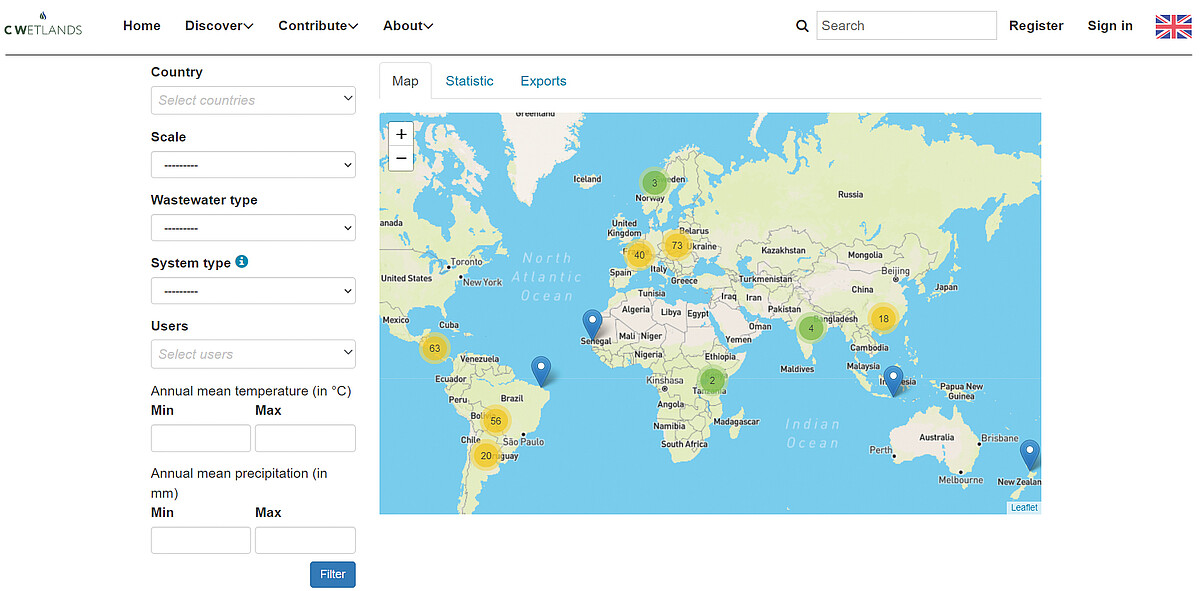Open the Senegal map marker

[592, 324]
